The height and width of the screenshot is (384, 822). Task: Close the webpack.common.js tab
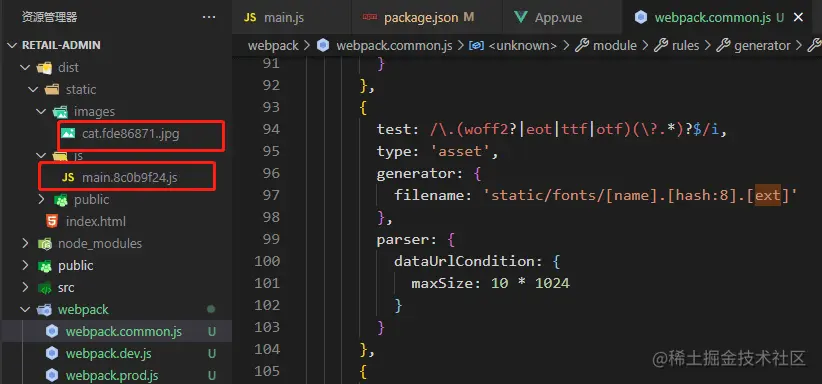point(798,18)
